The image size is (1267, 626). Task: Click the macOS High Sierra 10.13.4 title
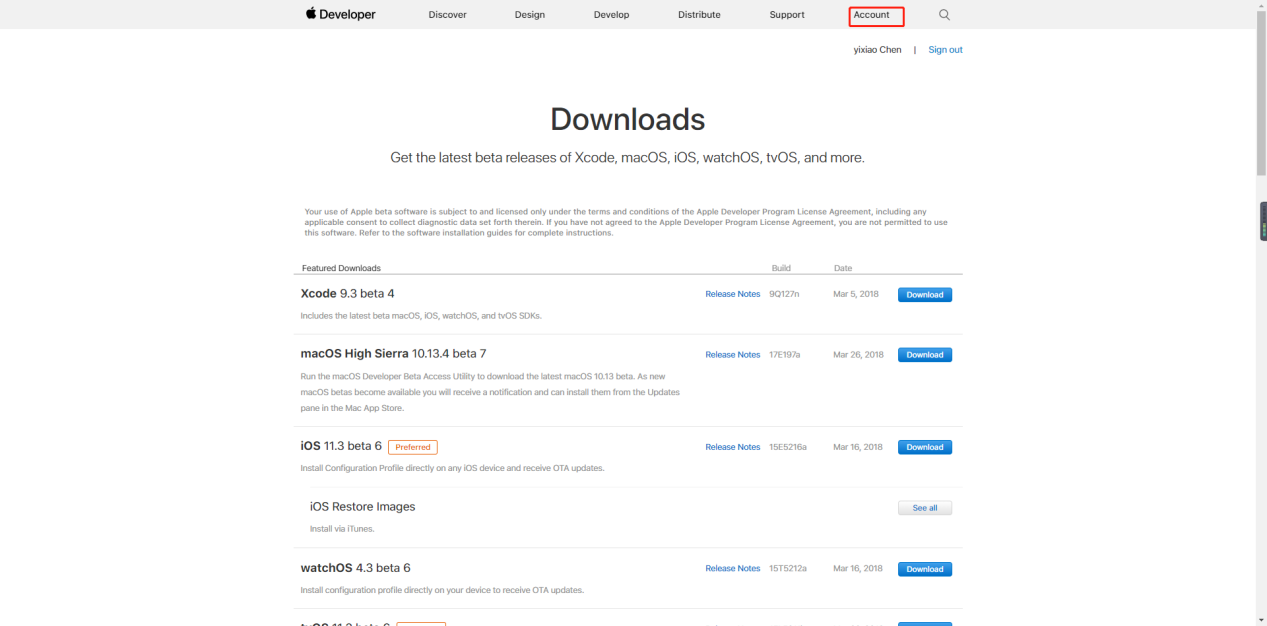coord(393,354)
